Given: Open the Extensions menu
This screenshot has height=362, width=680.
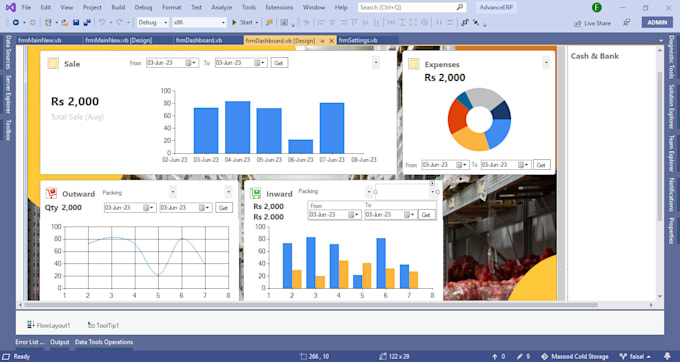Looking at the screenshot, I should click(279, 7).
